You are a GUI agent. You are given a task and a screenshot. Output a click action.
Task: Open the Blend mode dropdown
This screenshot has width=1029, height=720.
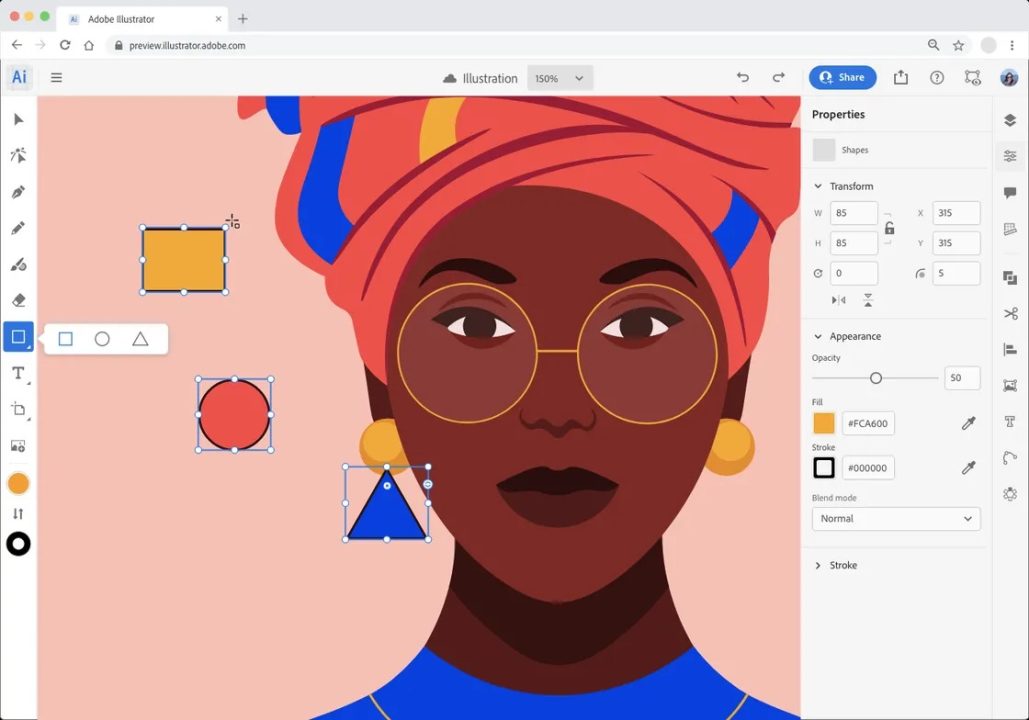895,518
